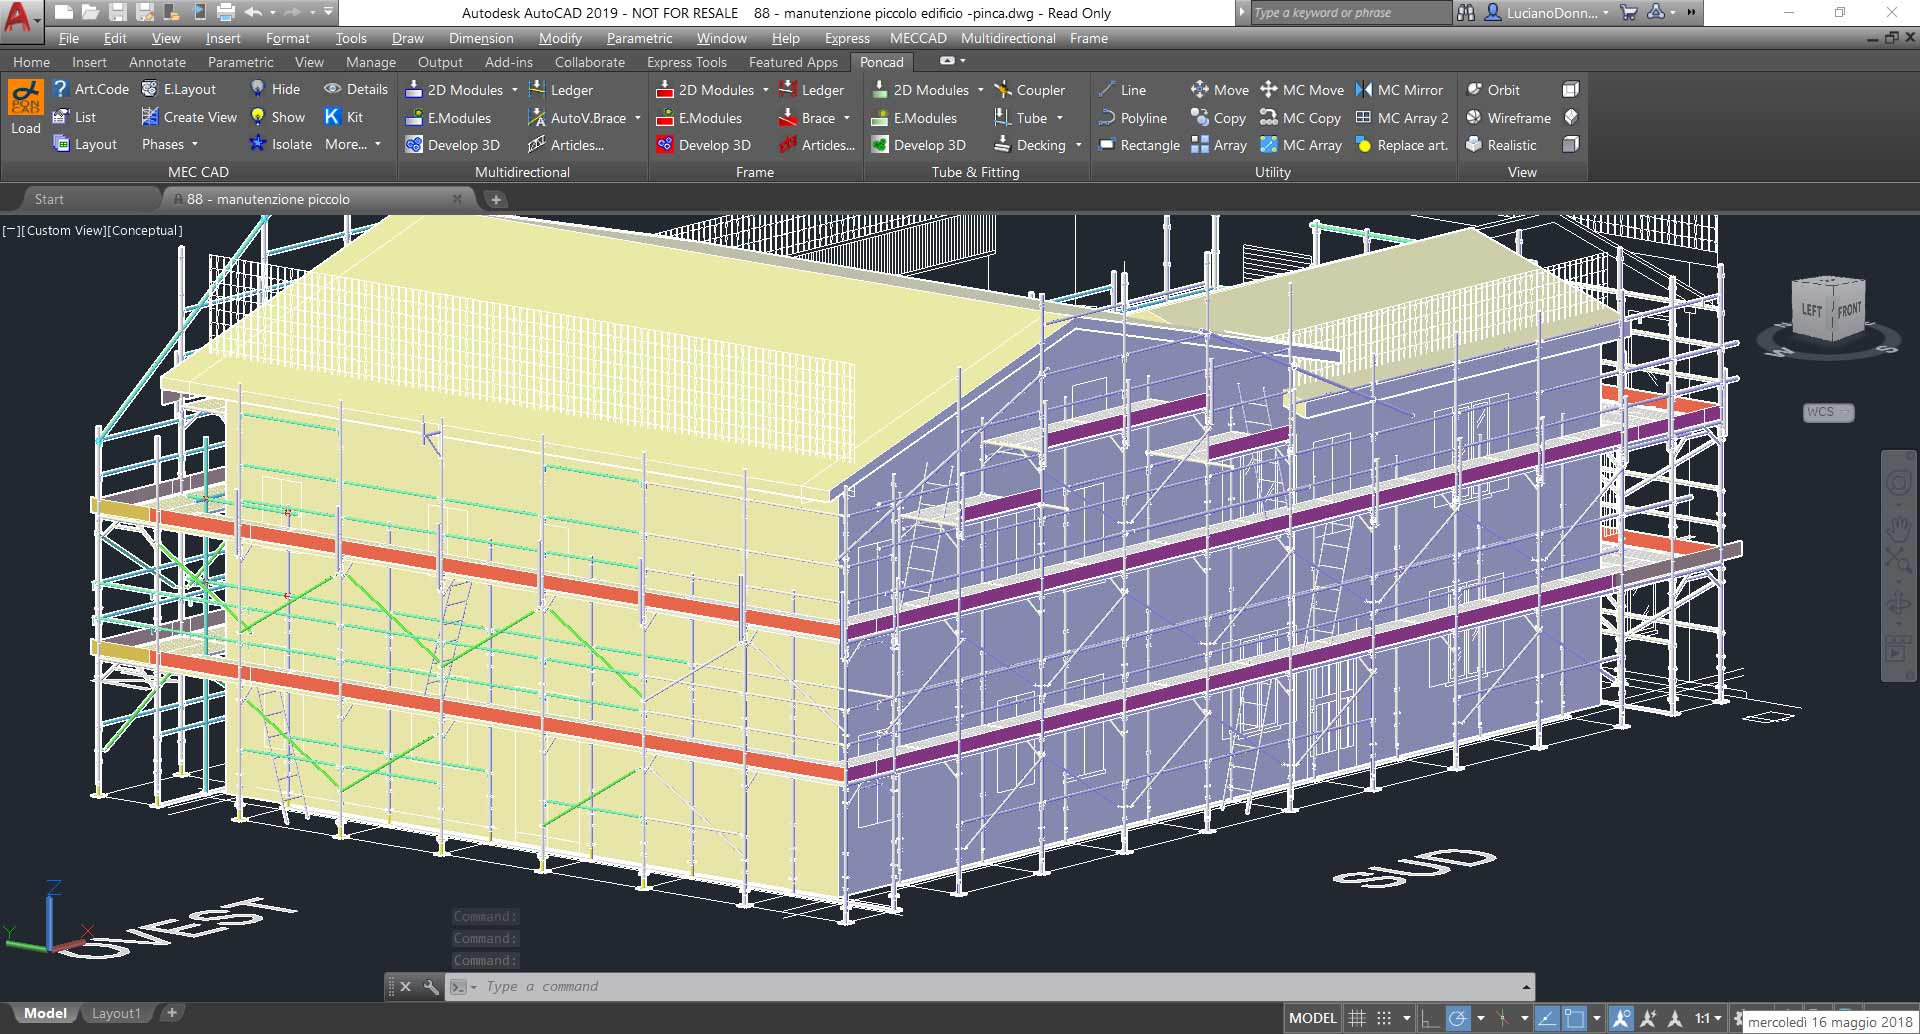Image resolution: width=1920 pixels, height=1034 pixels.
Task: Click inside the command line input field
Action: (800, 986)
